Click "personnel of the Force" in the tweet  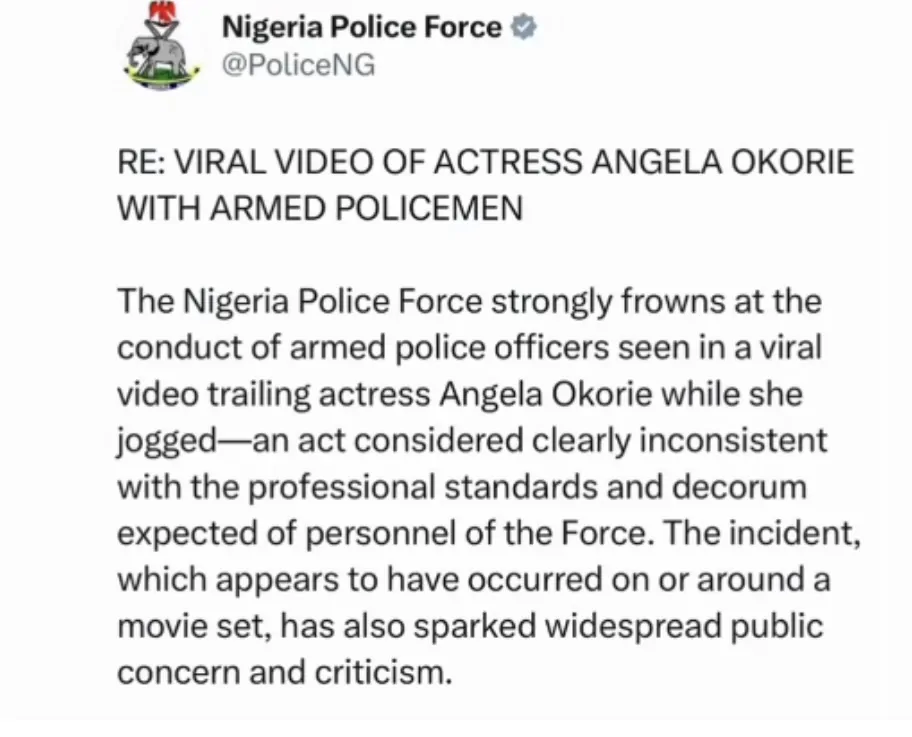445,532
